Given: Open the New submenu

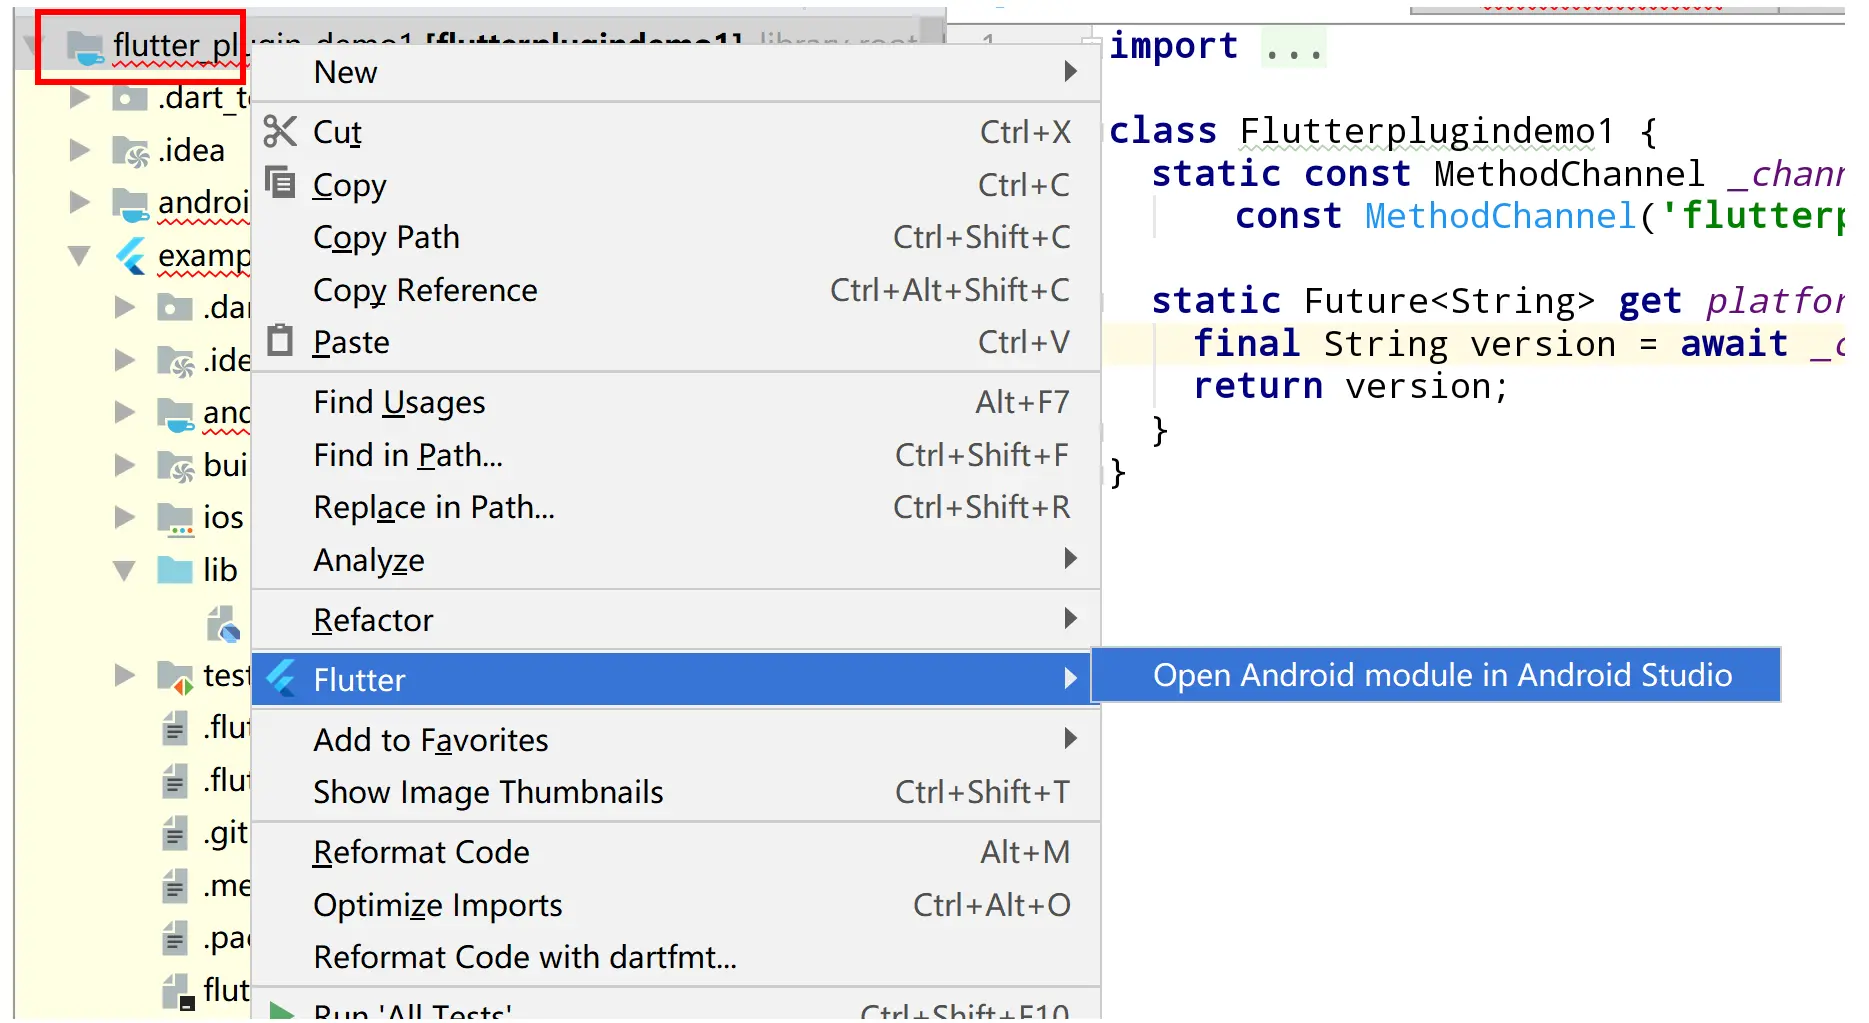Looking at the screenshot, I should coord(676,72).
